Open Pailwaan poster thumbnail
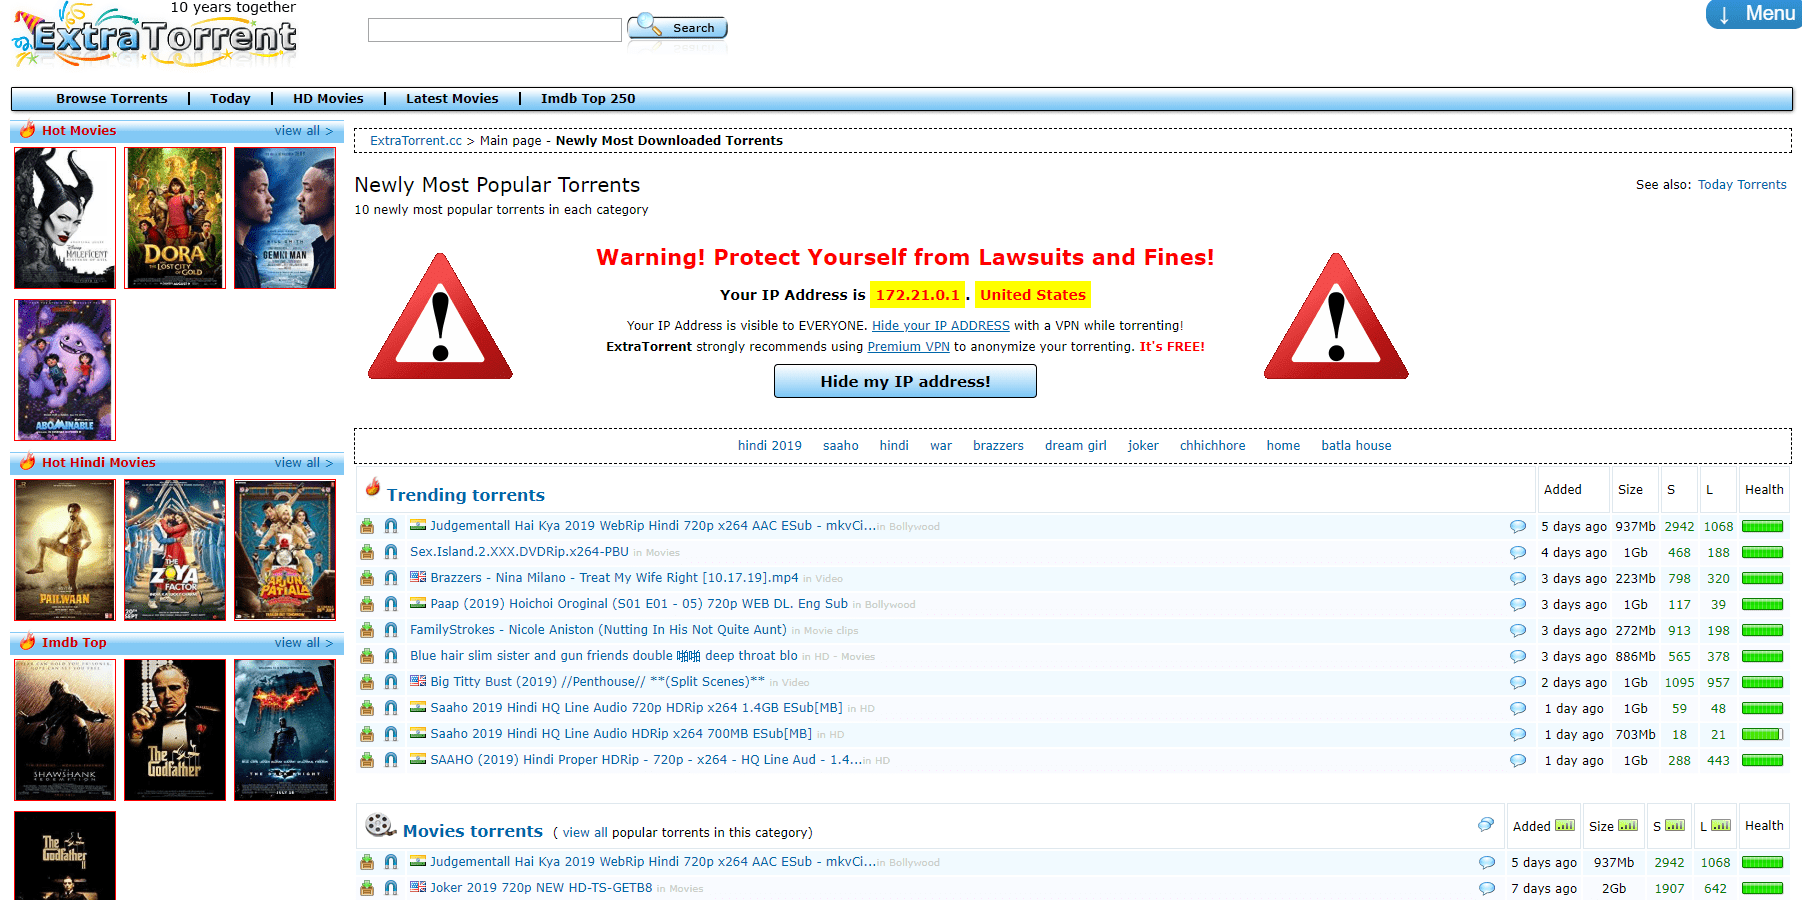The width and height of the screenshot is (1802, 900). 65,550
